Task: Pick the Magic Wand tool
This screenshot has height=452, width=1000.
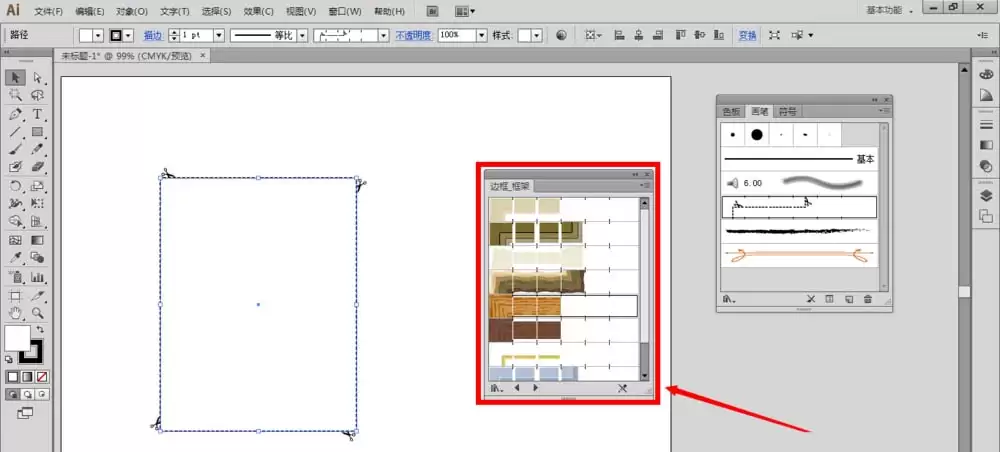Action: 16,96
